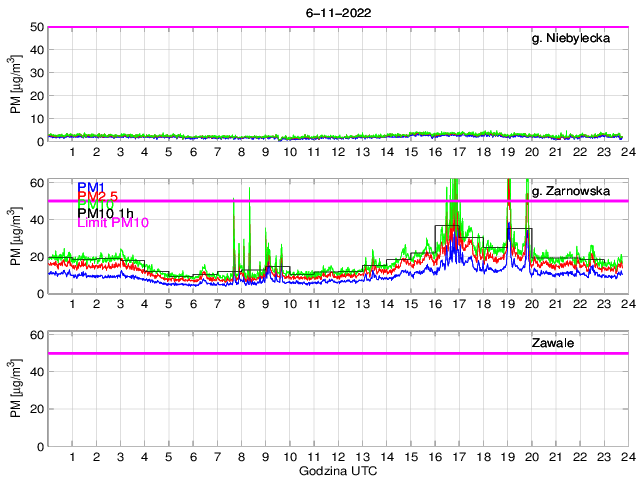Select hour 12 tick under the Zawale panel

point(338,456)
